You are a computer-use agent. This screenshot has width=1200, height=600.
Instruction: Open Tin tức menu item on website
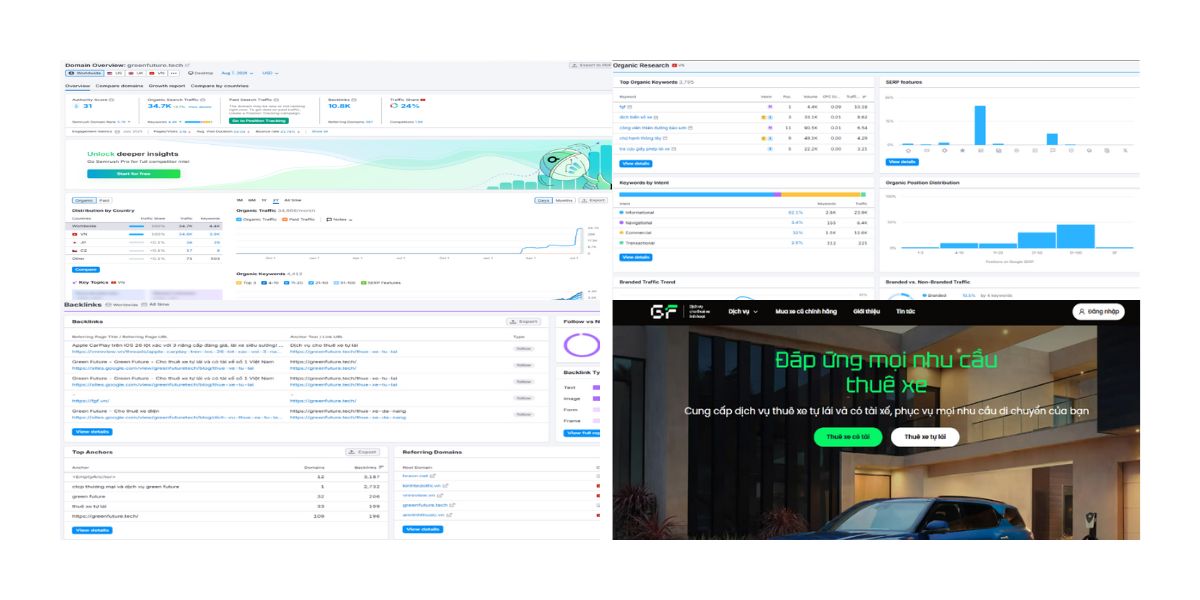click(x=905, y=312)
